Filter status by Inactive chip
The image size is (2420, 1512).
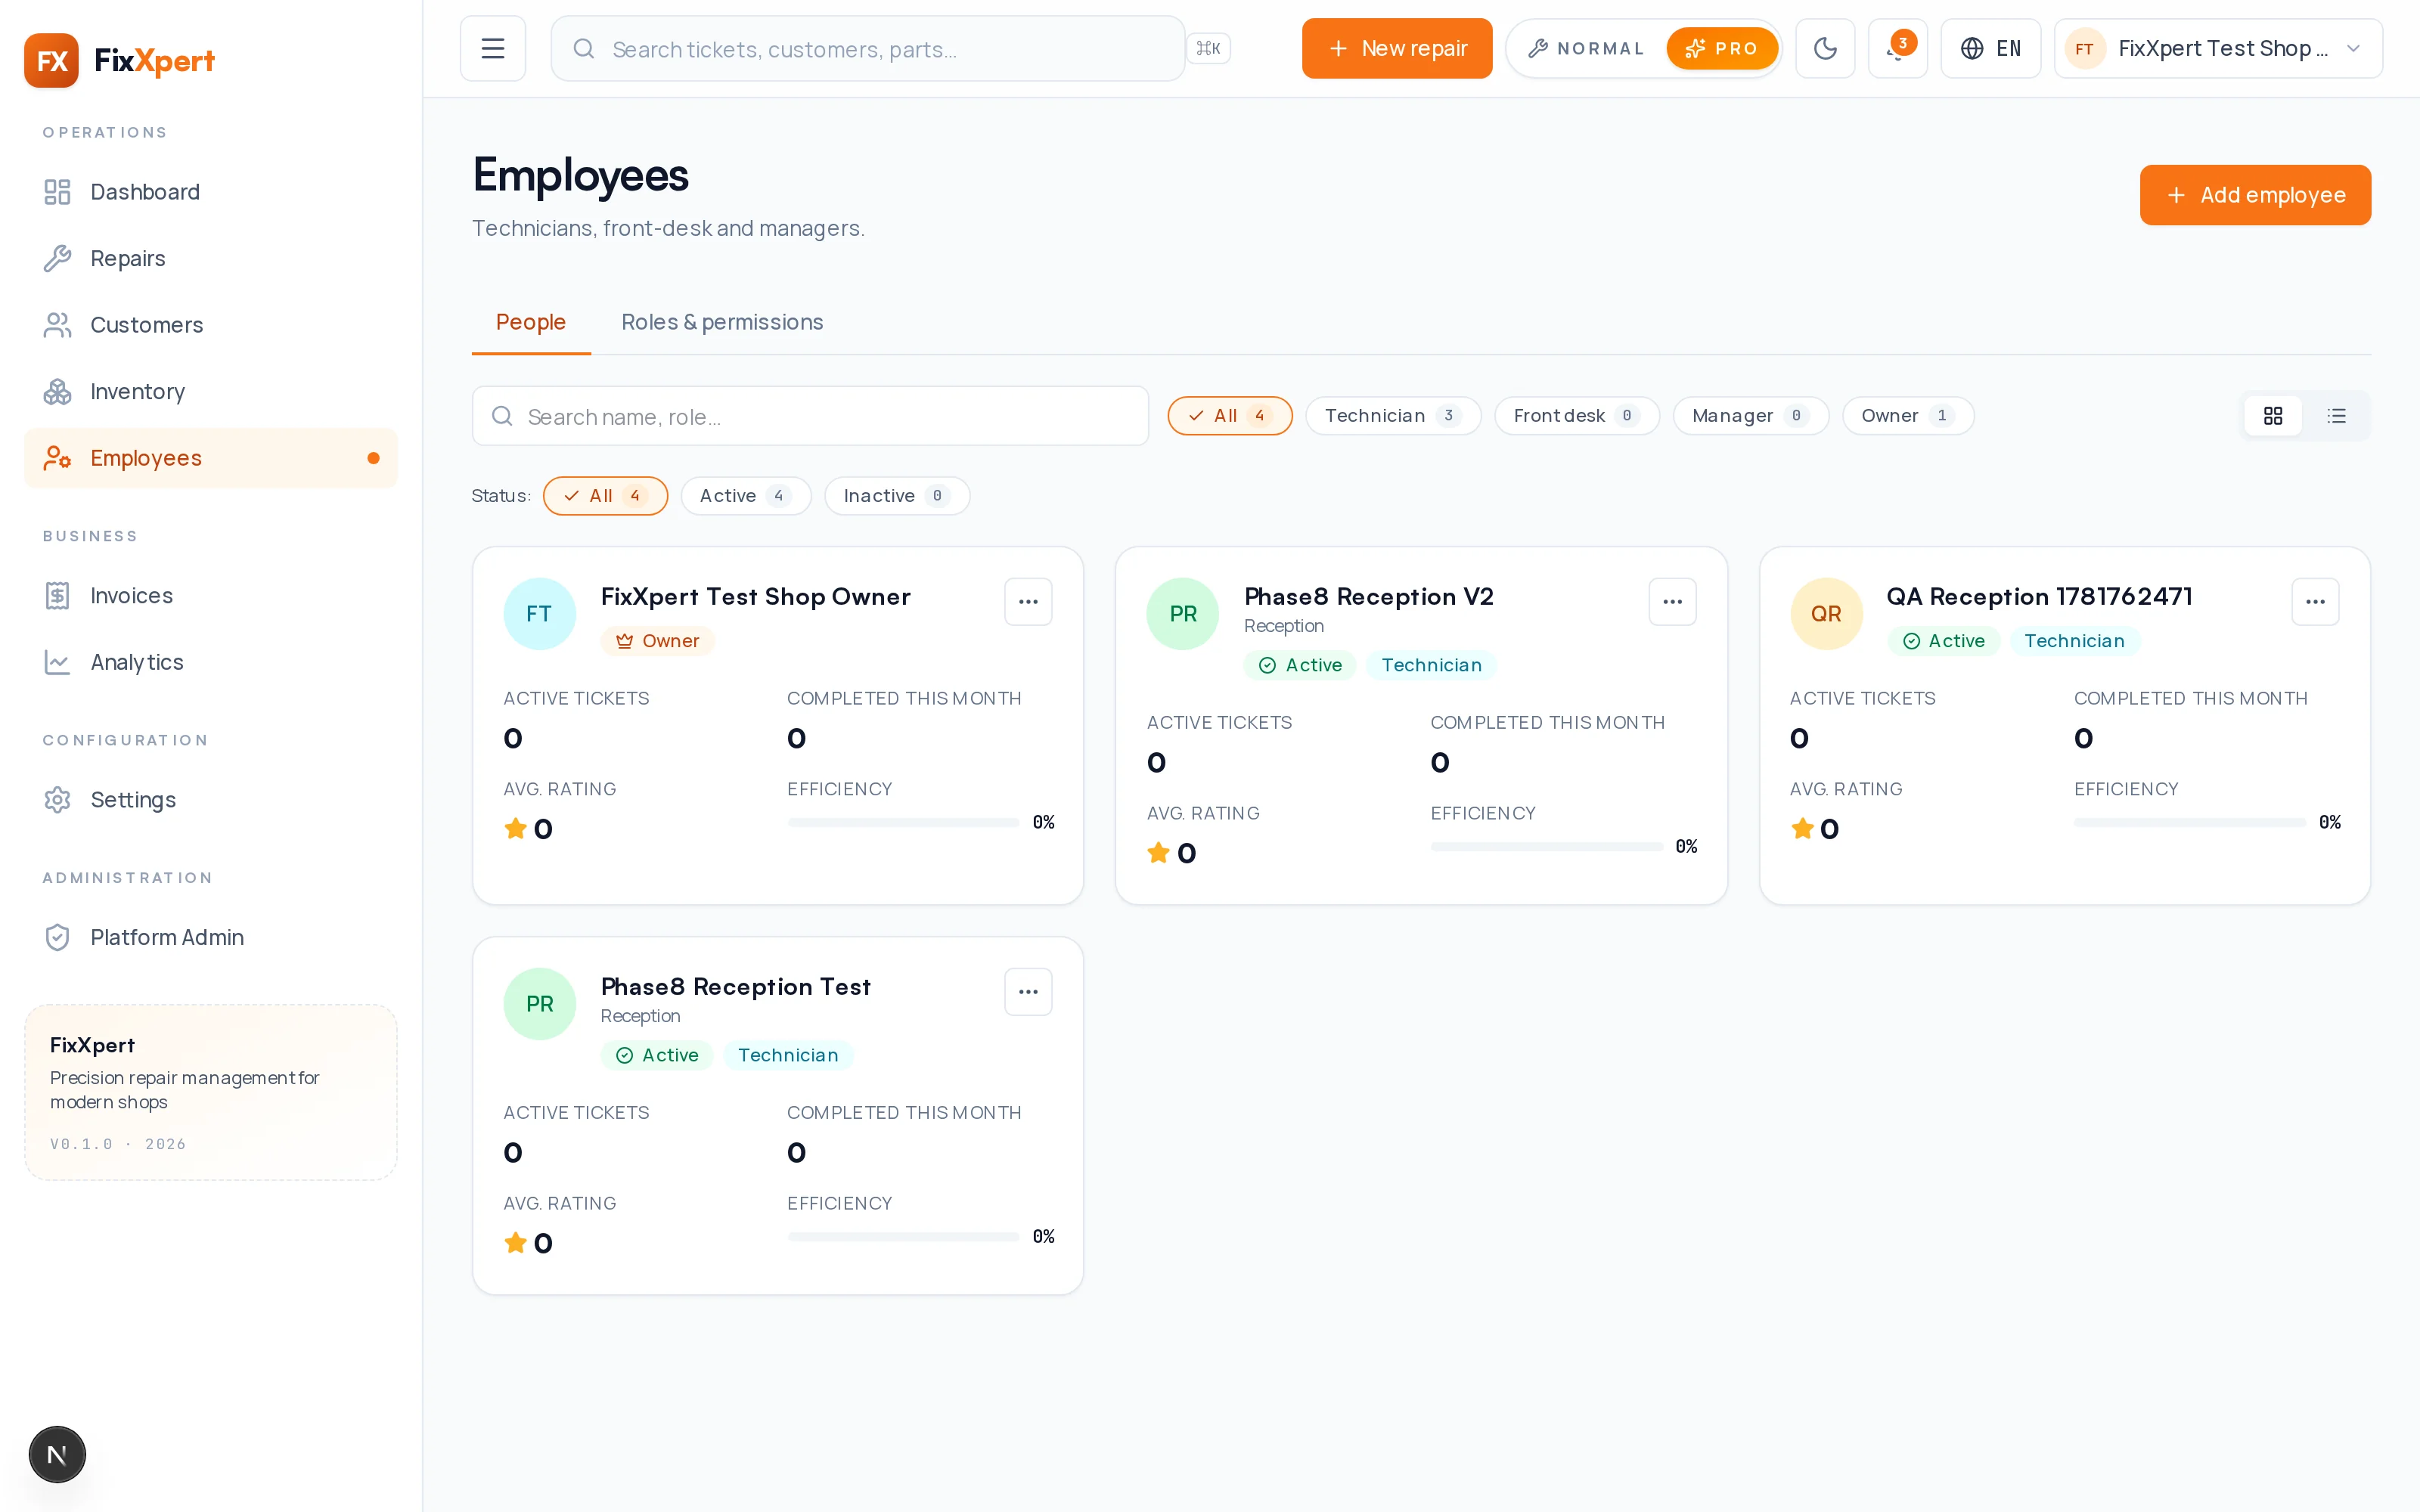tap(896, 496)
